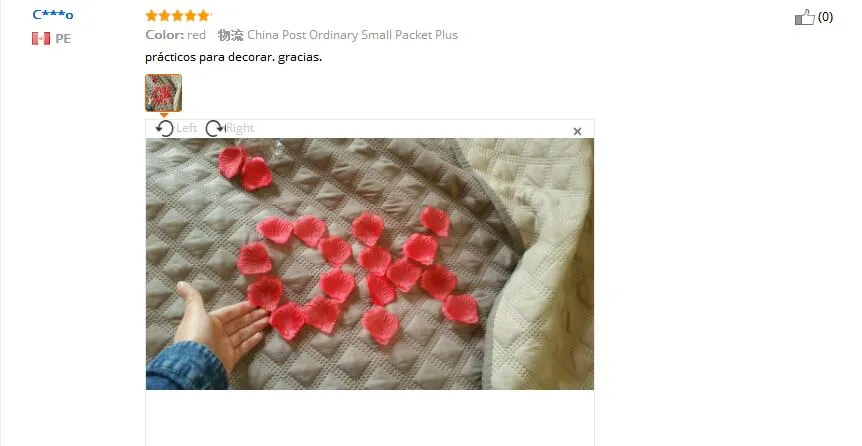Click the "Color: red" variant text
862x446 pixels.
[175, 35]
